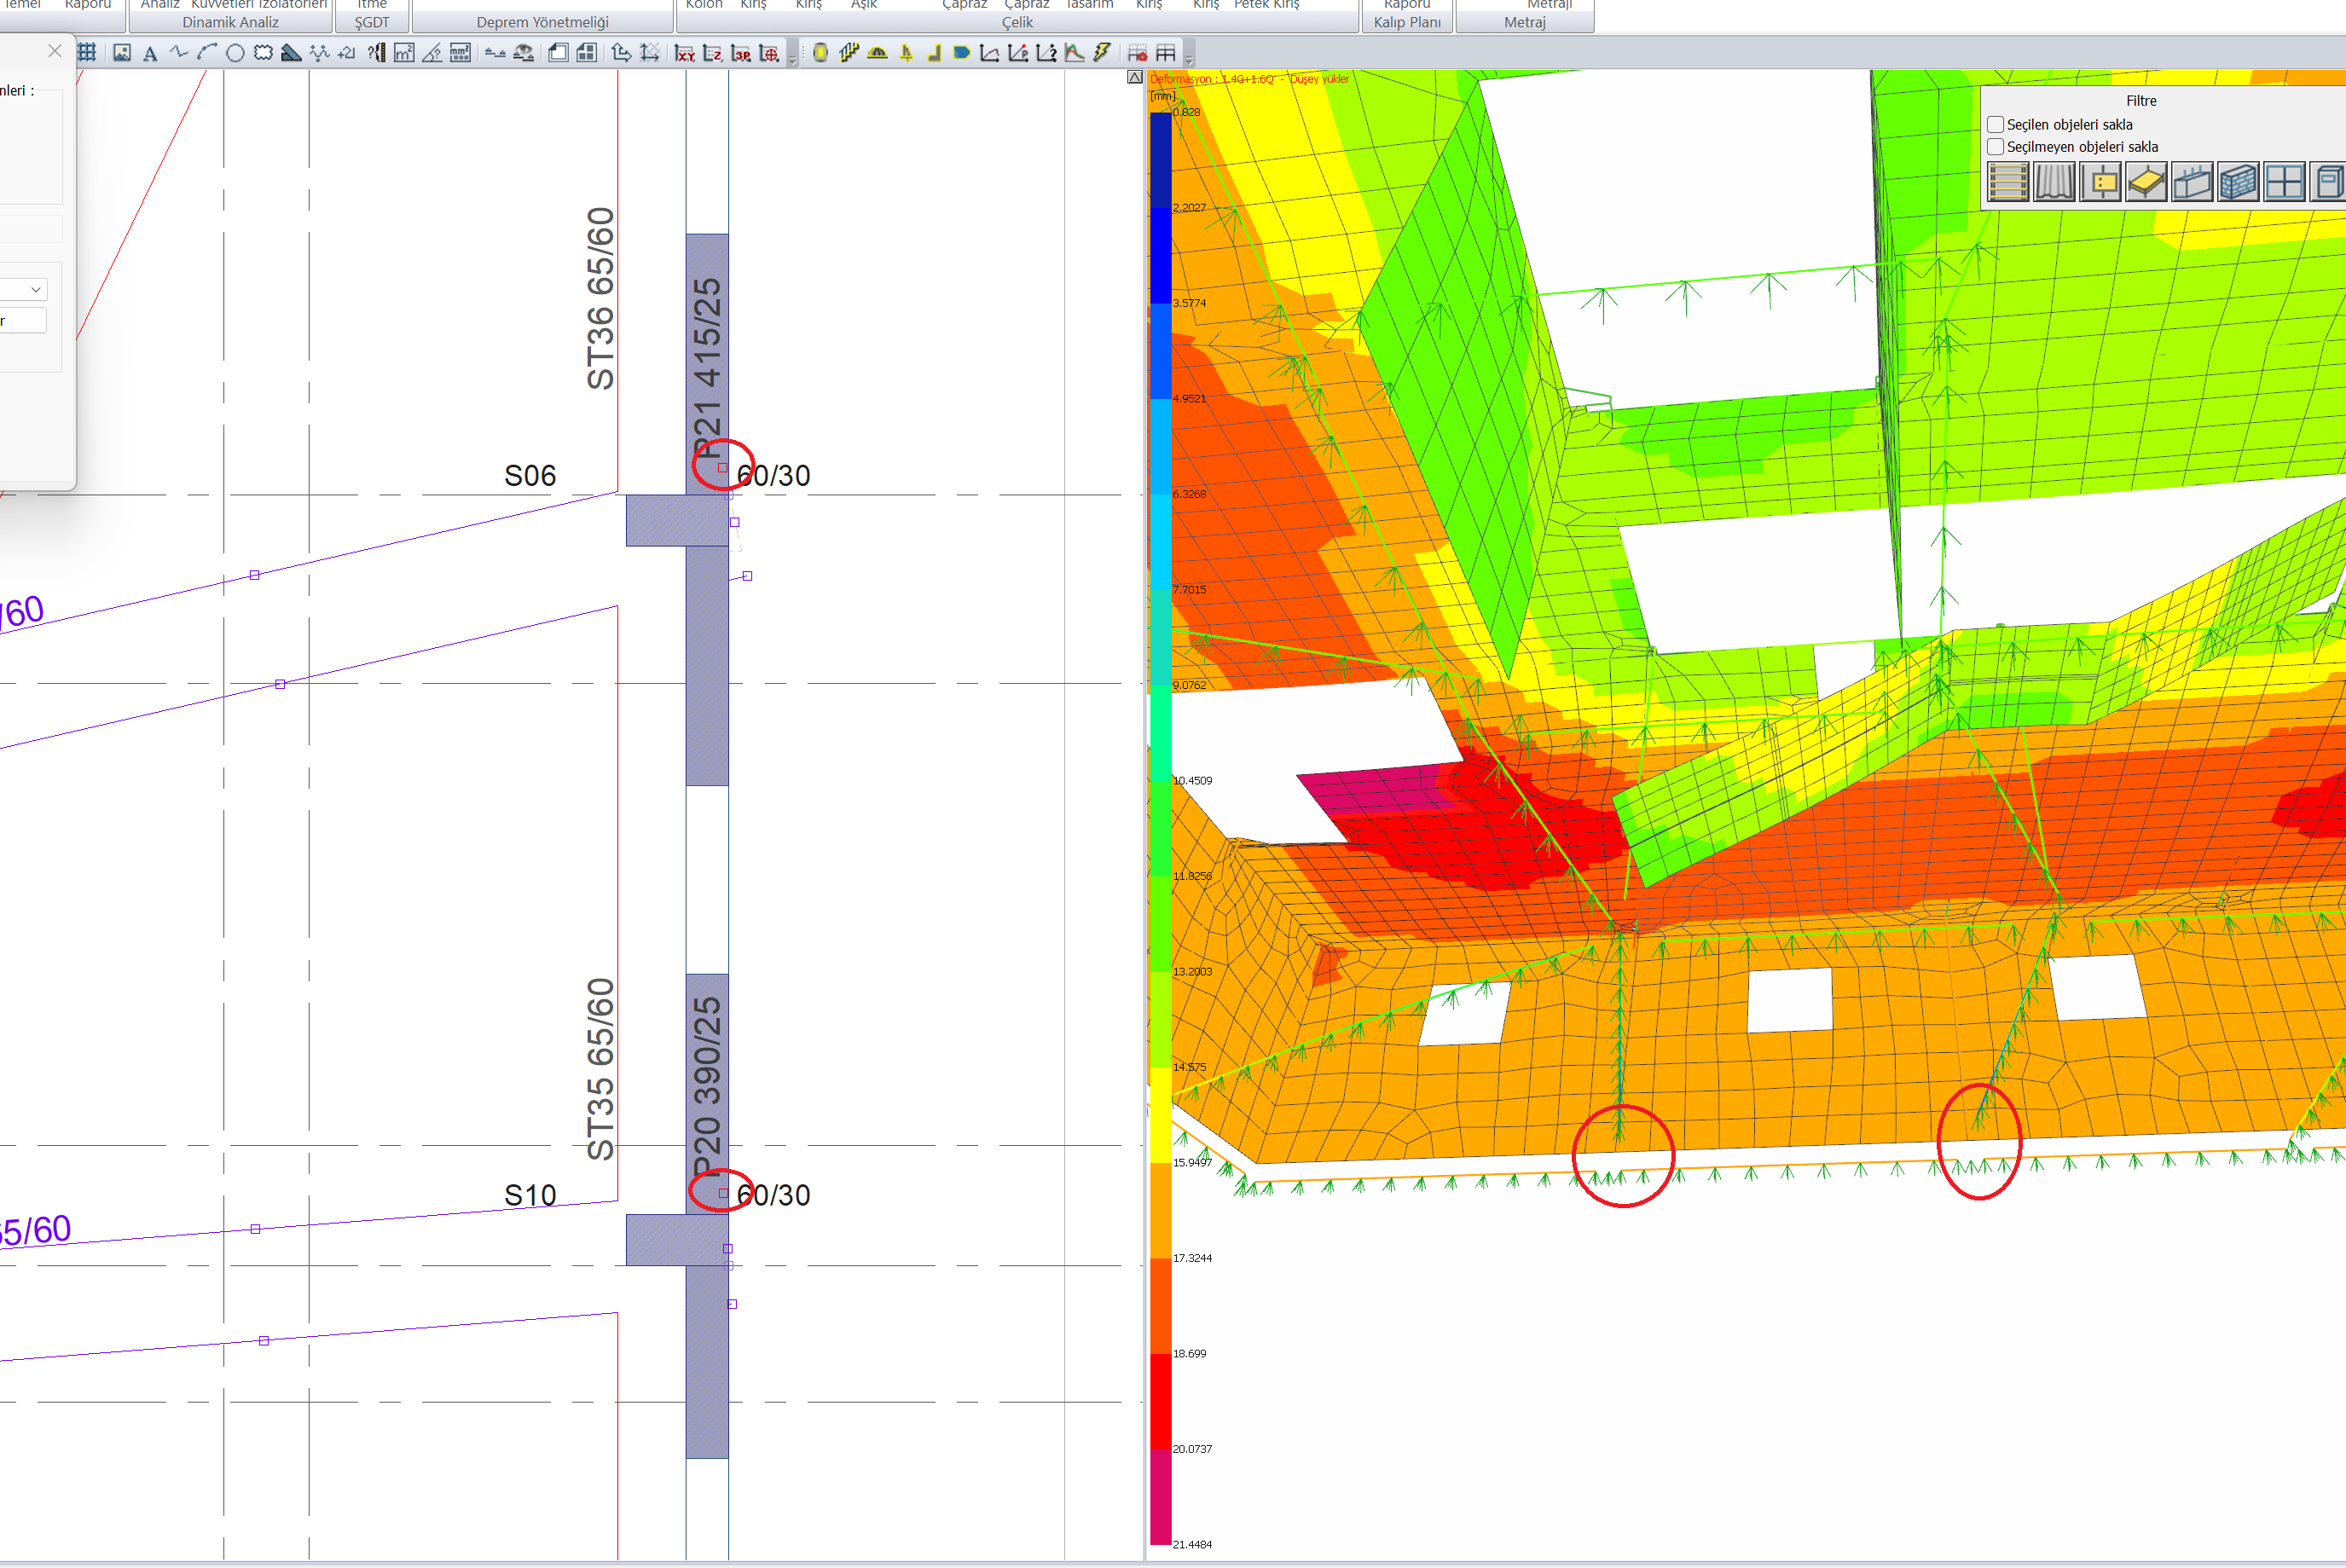The height and width of the screenshot is (1568, 2346).
Task: Click the eye visibility toolbar icon
Action: point(523,53)
